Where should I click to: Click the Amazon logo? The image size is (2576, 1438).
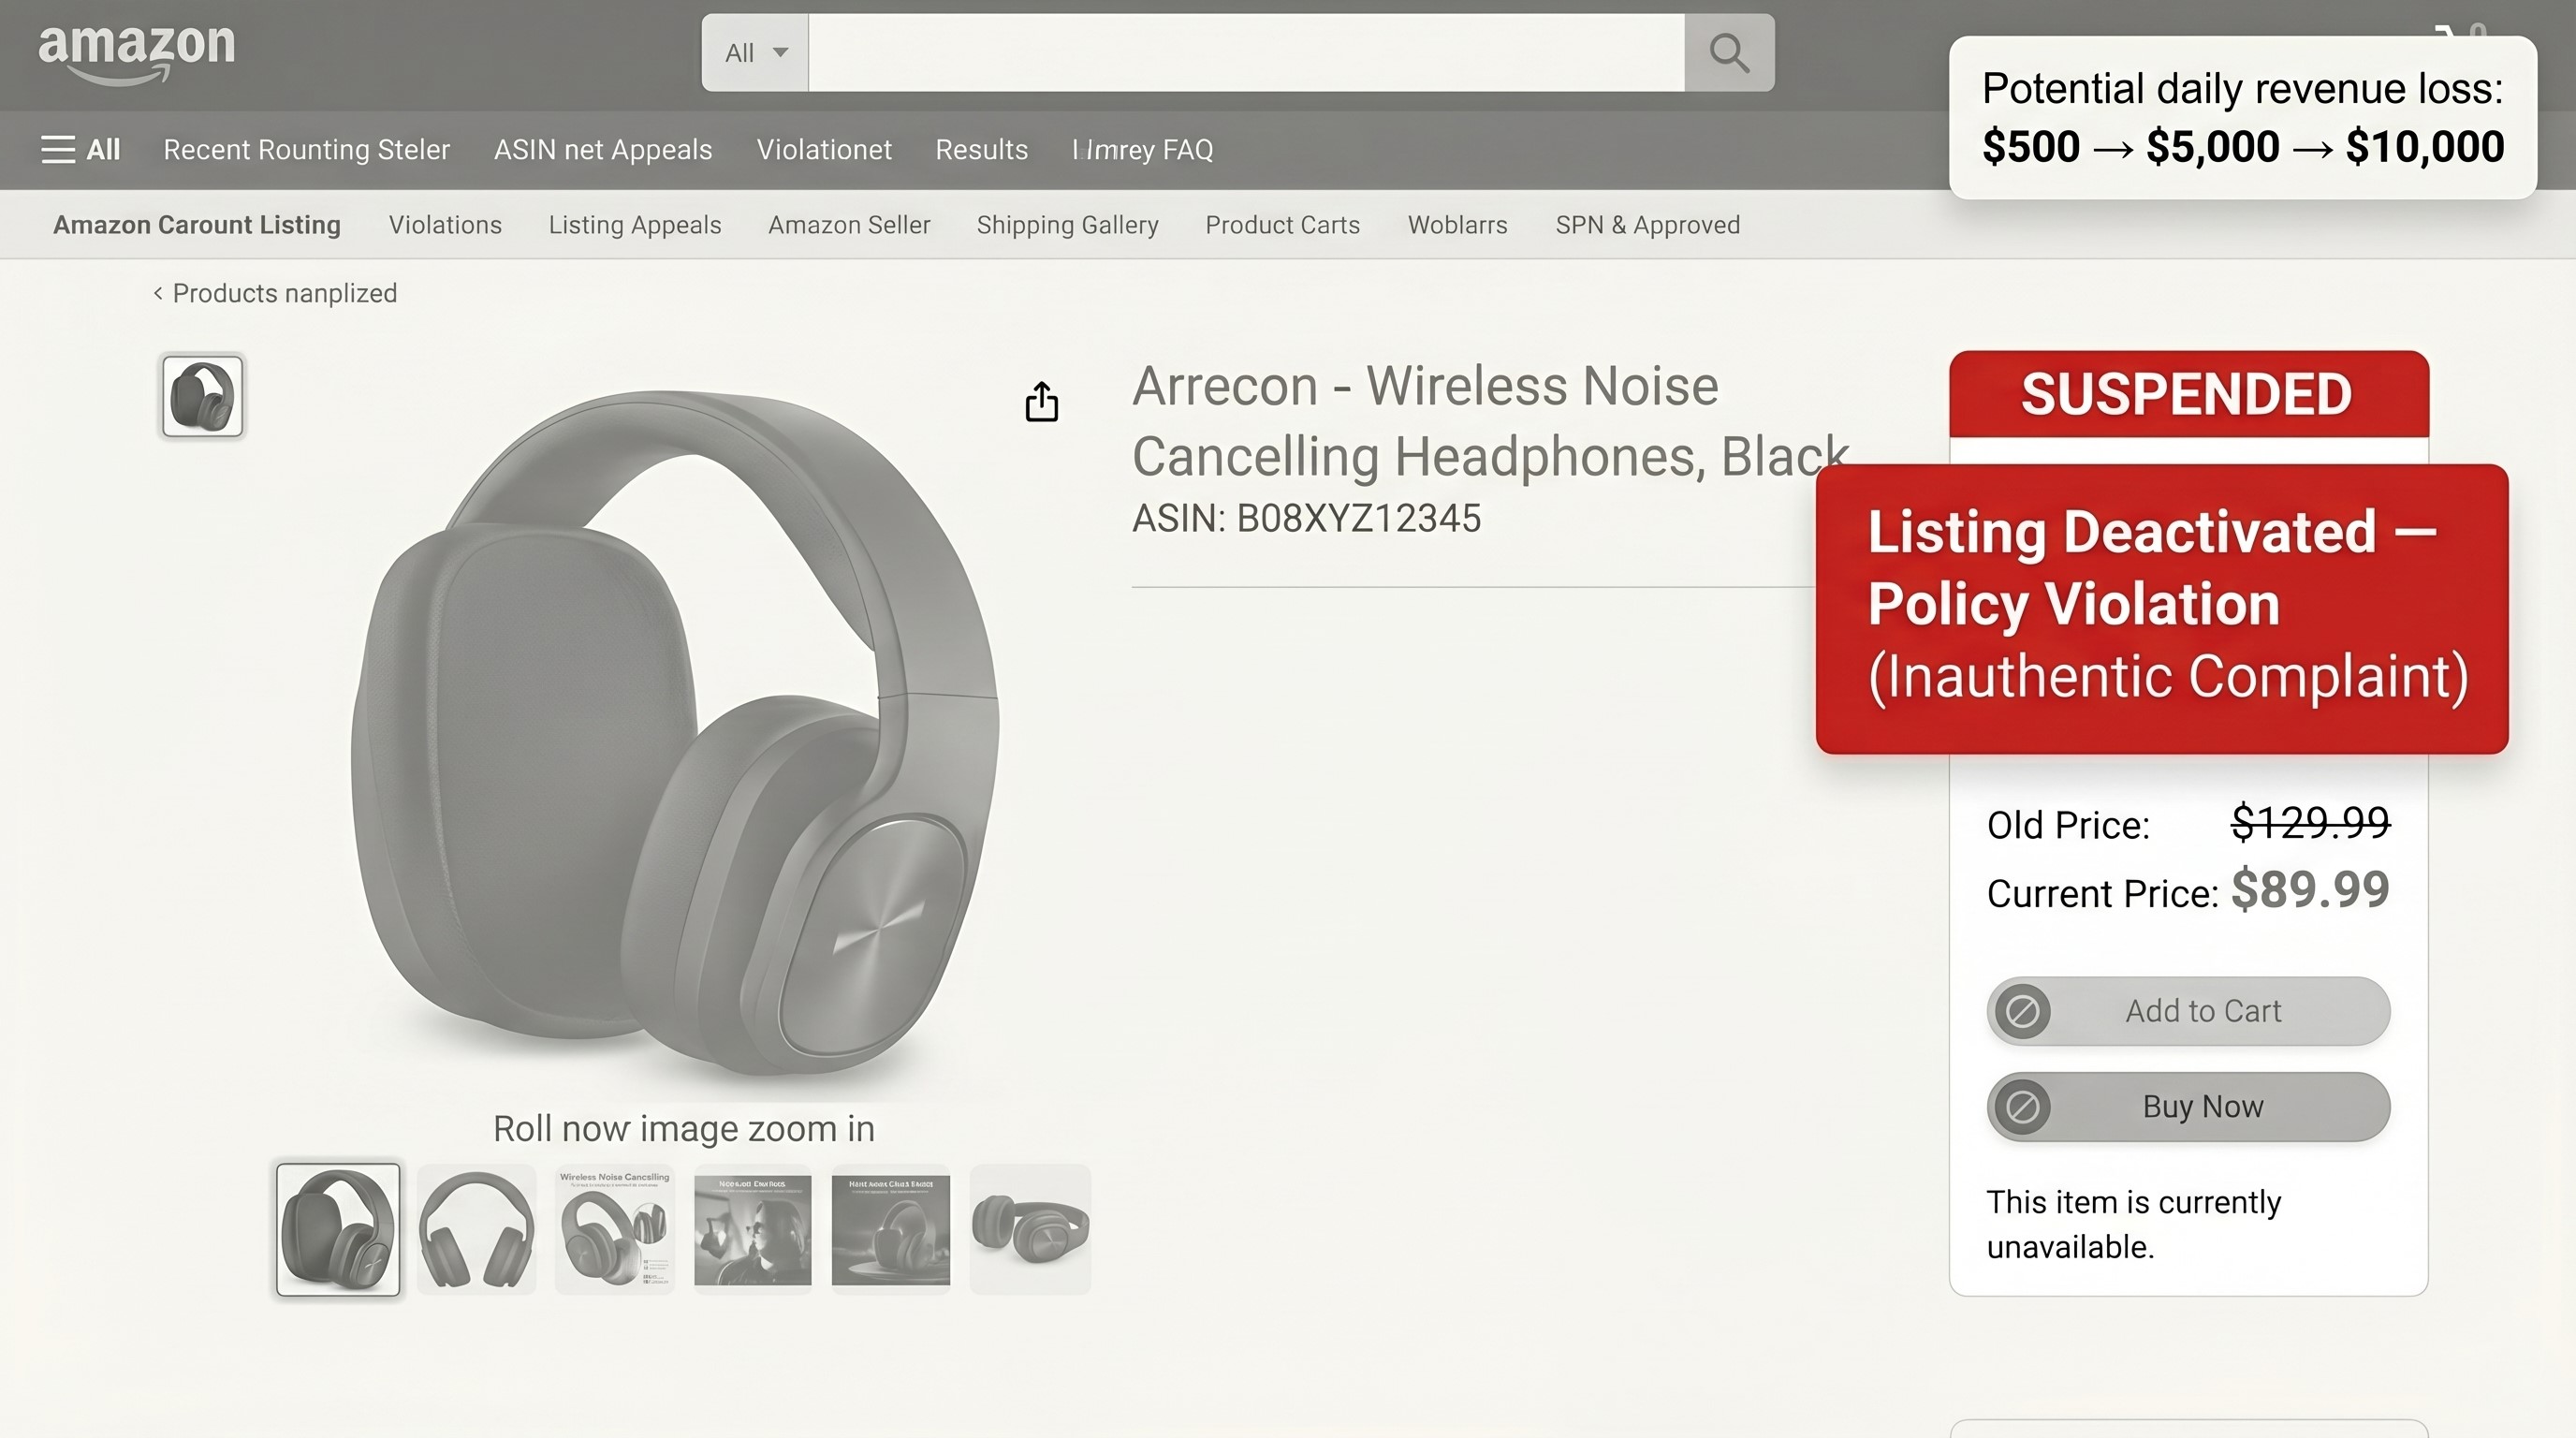[x=136, y=50]
